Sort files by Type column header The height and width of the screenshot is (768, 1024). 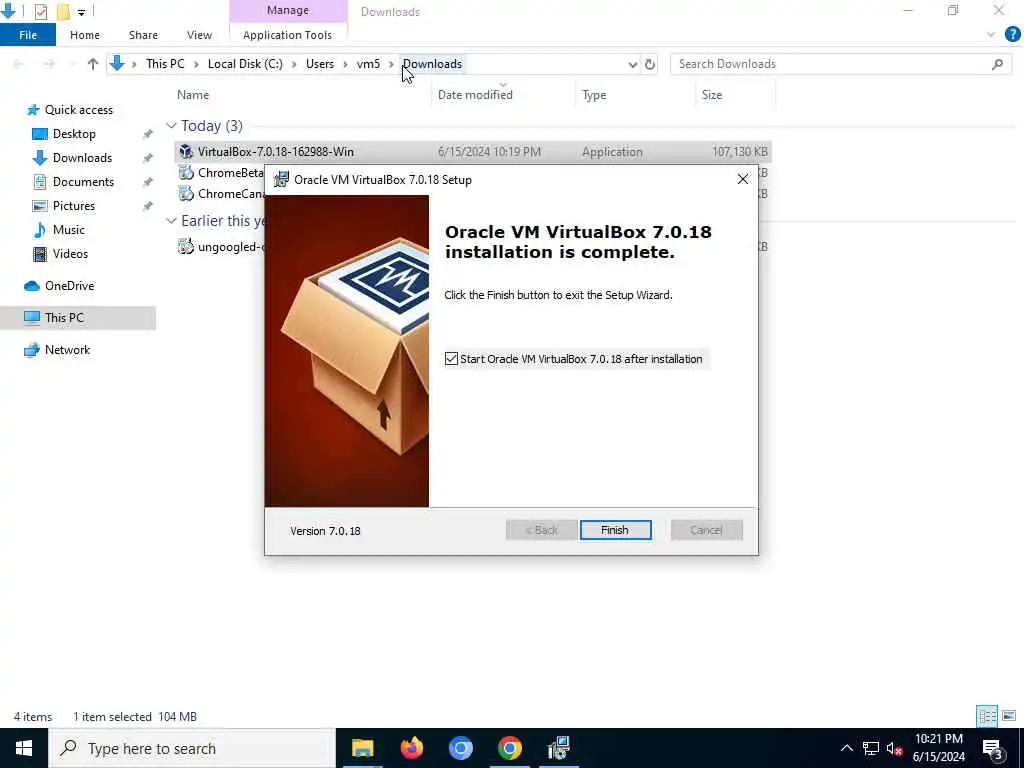[x=594, y=95]
